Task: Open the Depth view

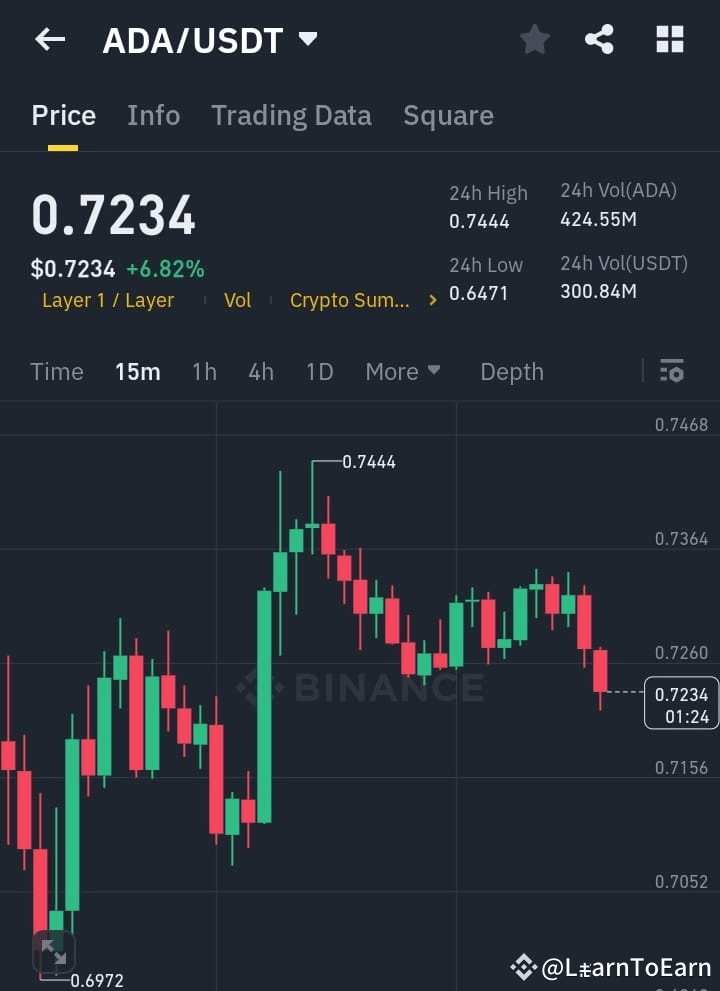Action: click(x=511, y=371)
